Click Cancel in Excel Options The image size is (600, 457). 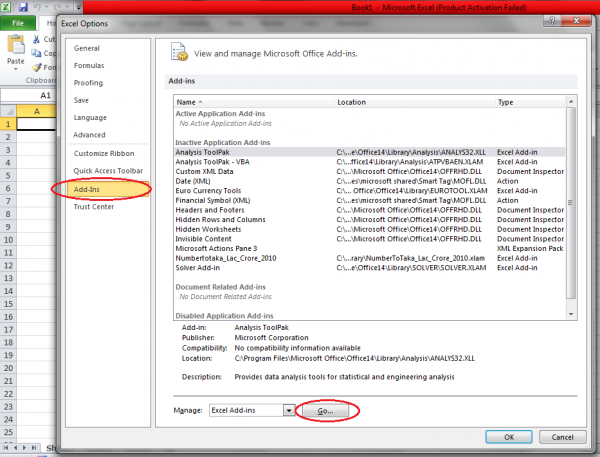pyautogui.click(x=562, y=437)
